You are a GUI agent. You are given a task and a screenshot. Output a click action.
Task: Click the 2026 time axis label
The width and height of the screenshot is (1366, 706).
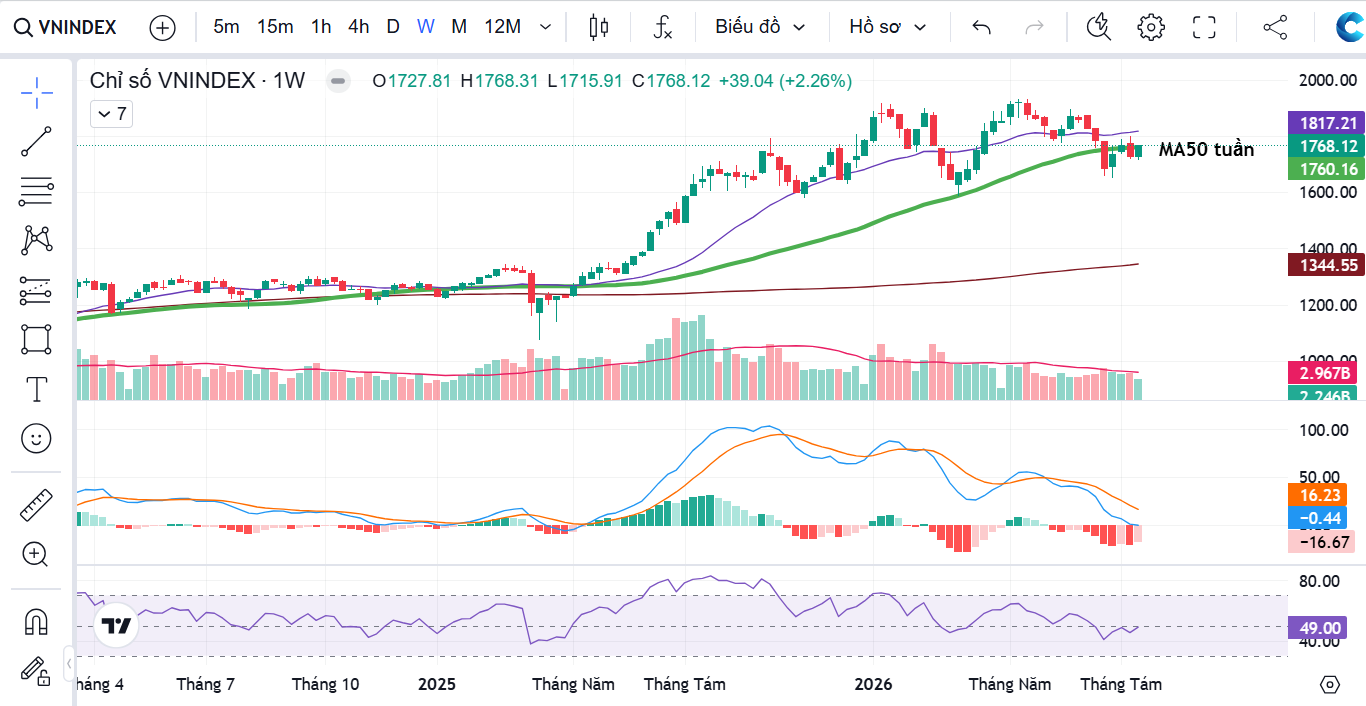[873, 685]
